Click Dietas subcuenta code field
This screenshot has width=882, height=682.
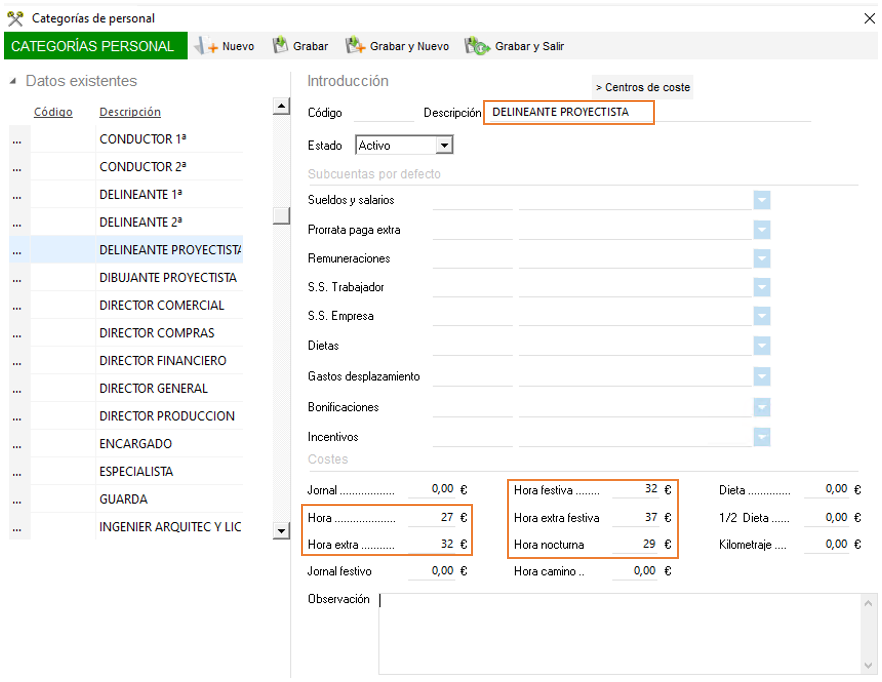[x=472, y=346]
